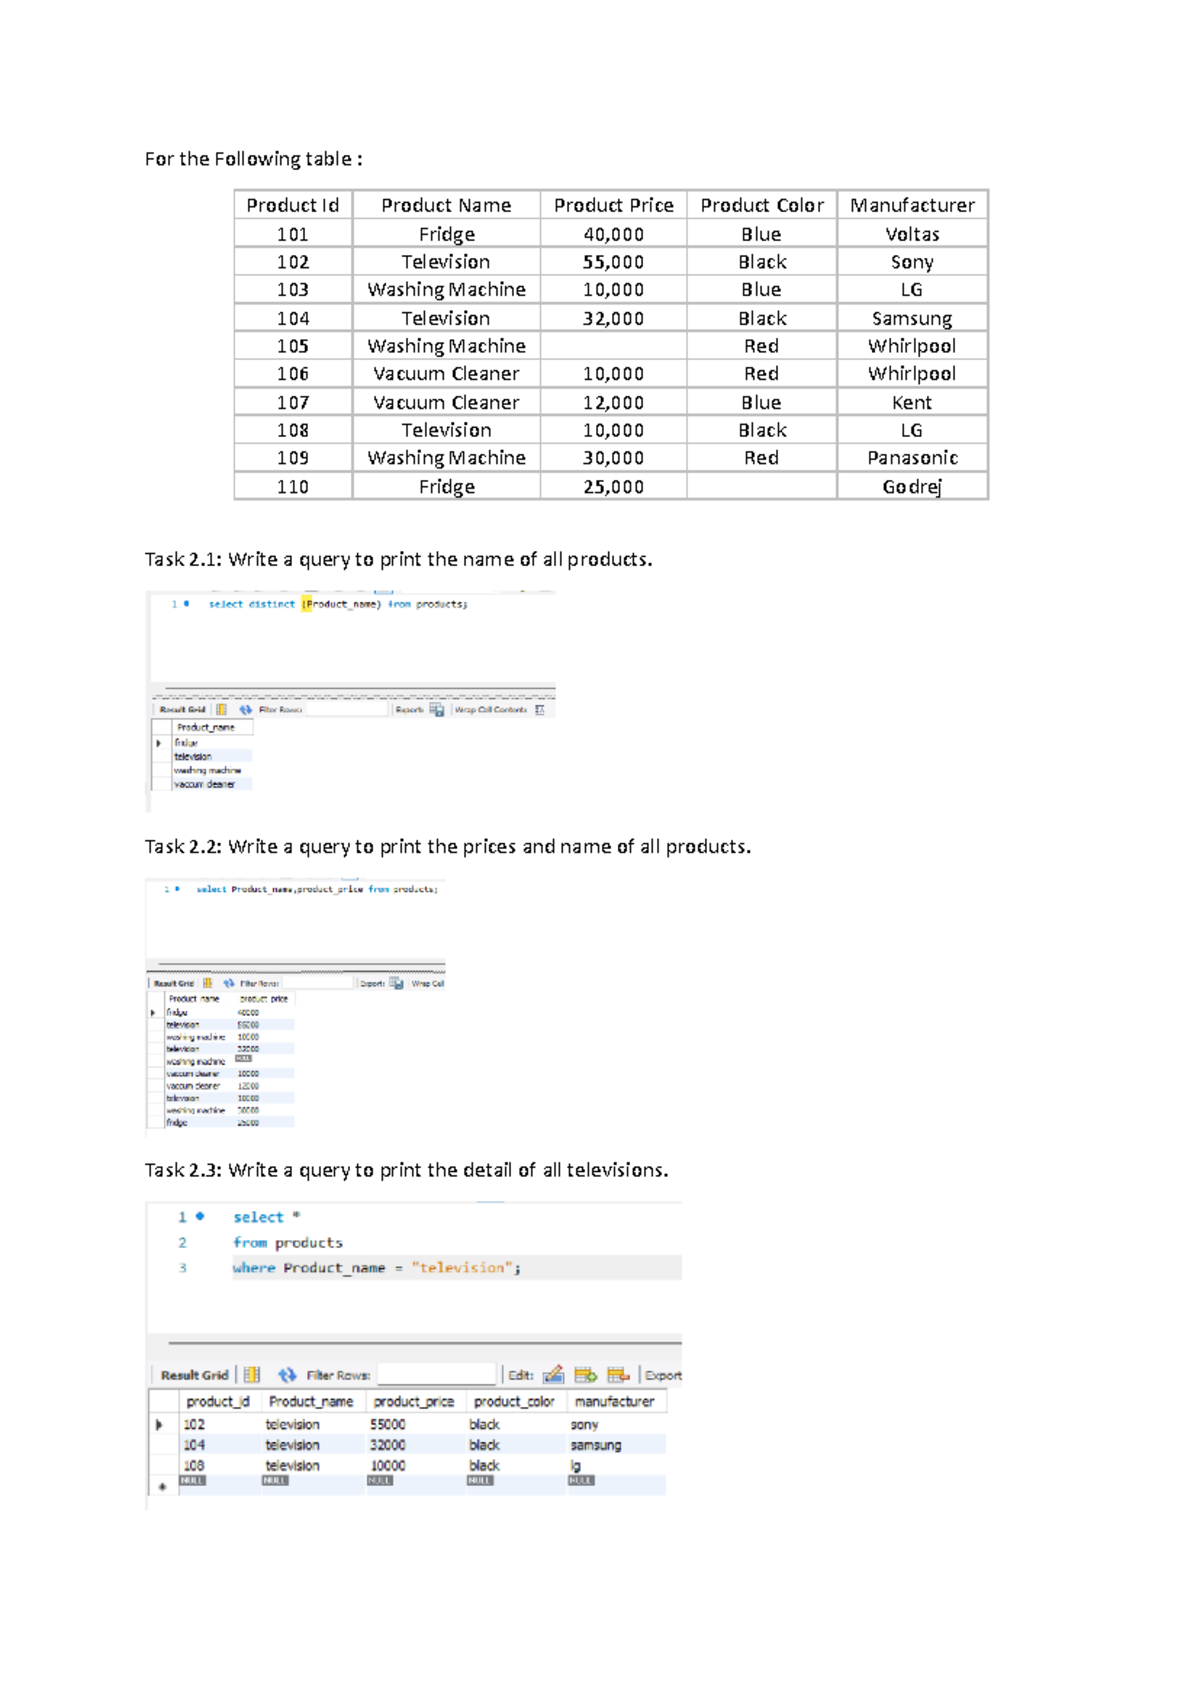
Task: Click the Filter Rows field in Task 2.1
Action: [346, 710]
